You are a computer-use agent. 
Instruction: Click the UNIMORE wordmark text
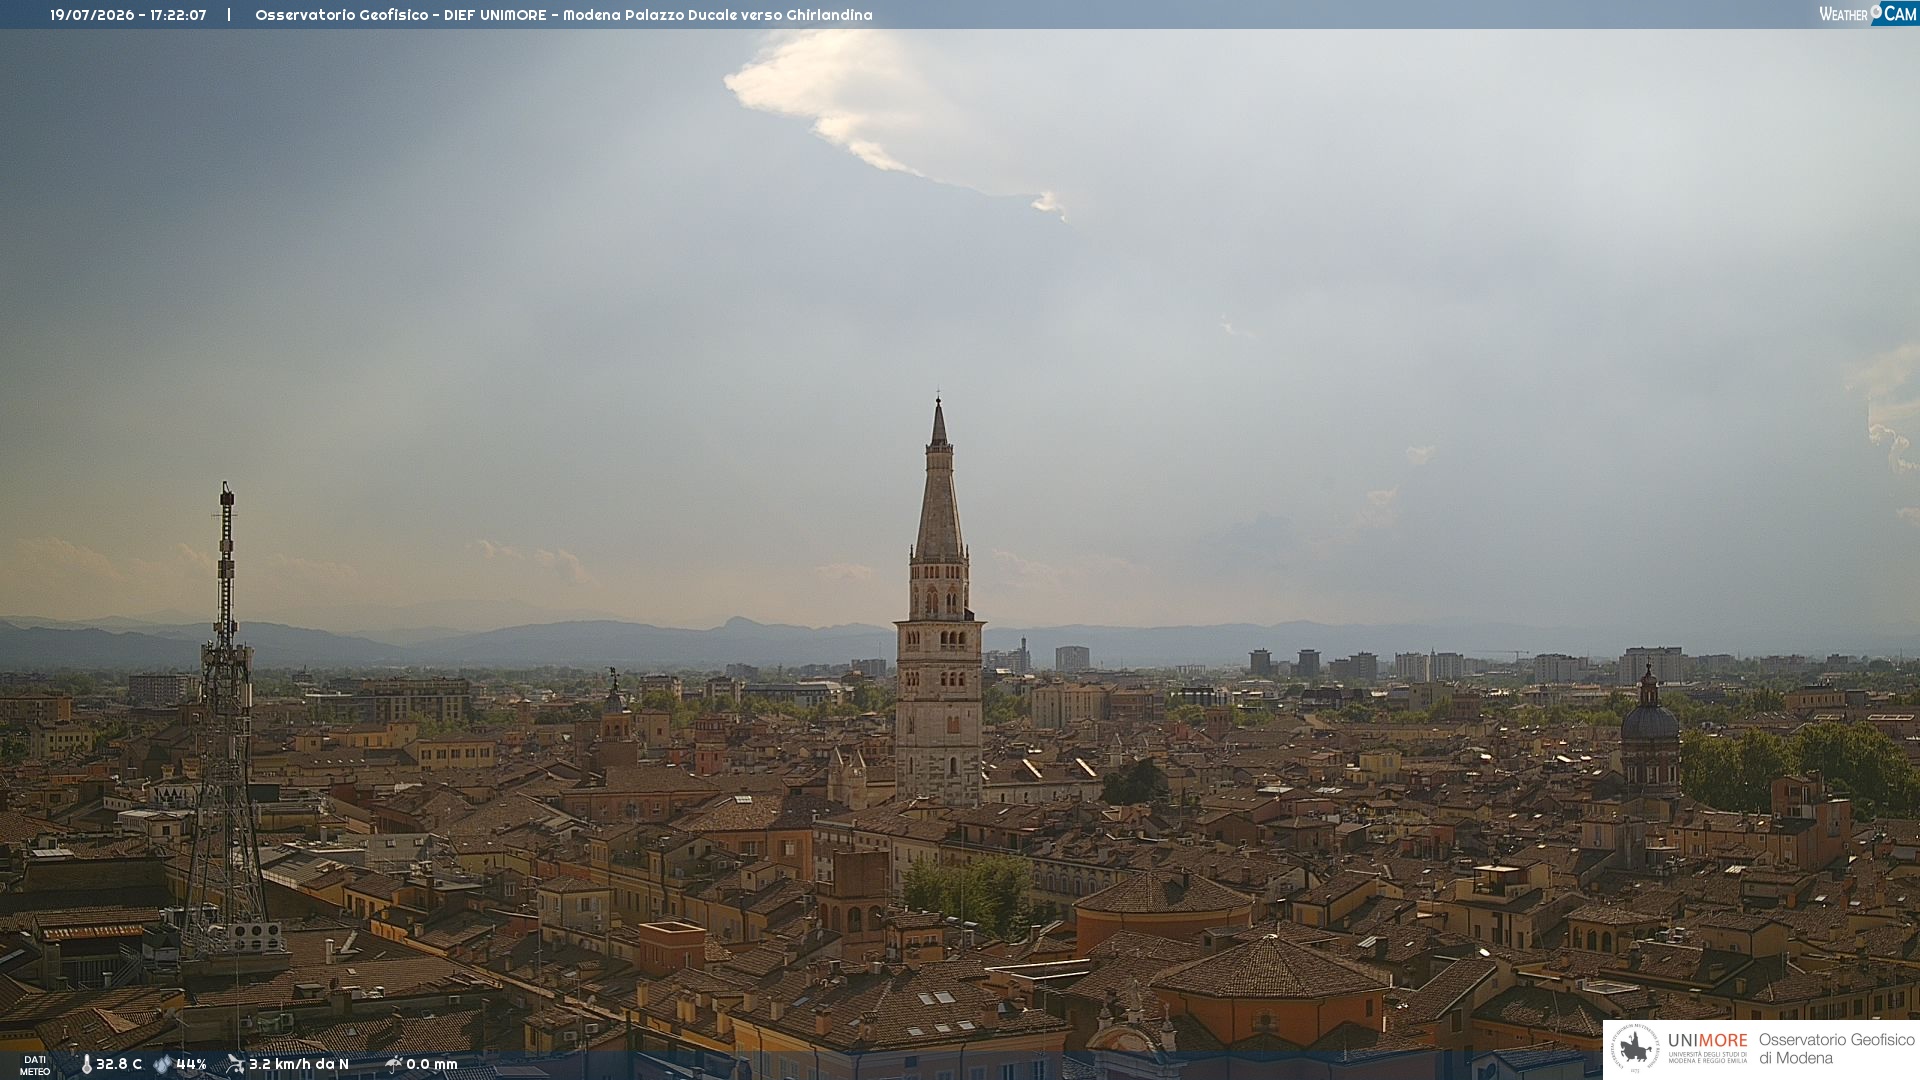pos(1707,1041)
